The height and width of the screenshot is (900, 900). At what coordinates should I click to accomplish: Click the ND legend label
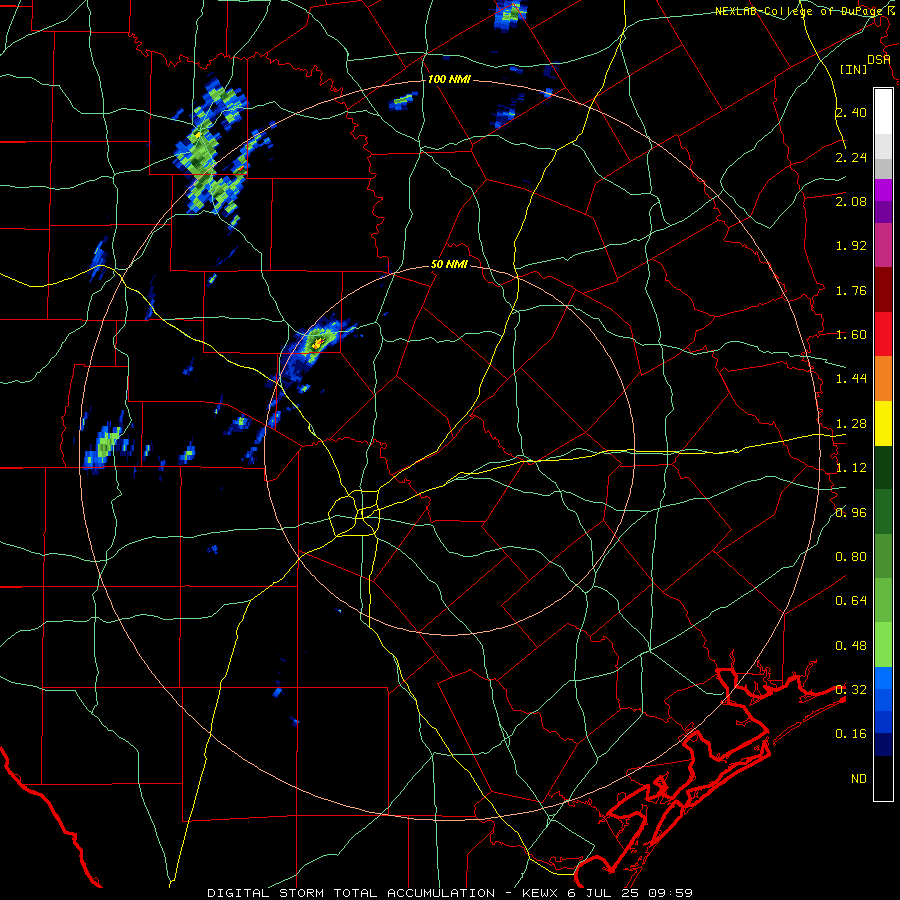[859, 779]
